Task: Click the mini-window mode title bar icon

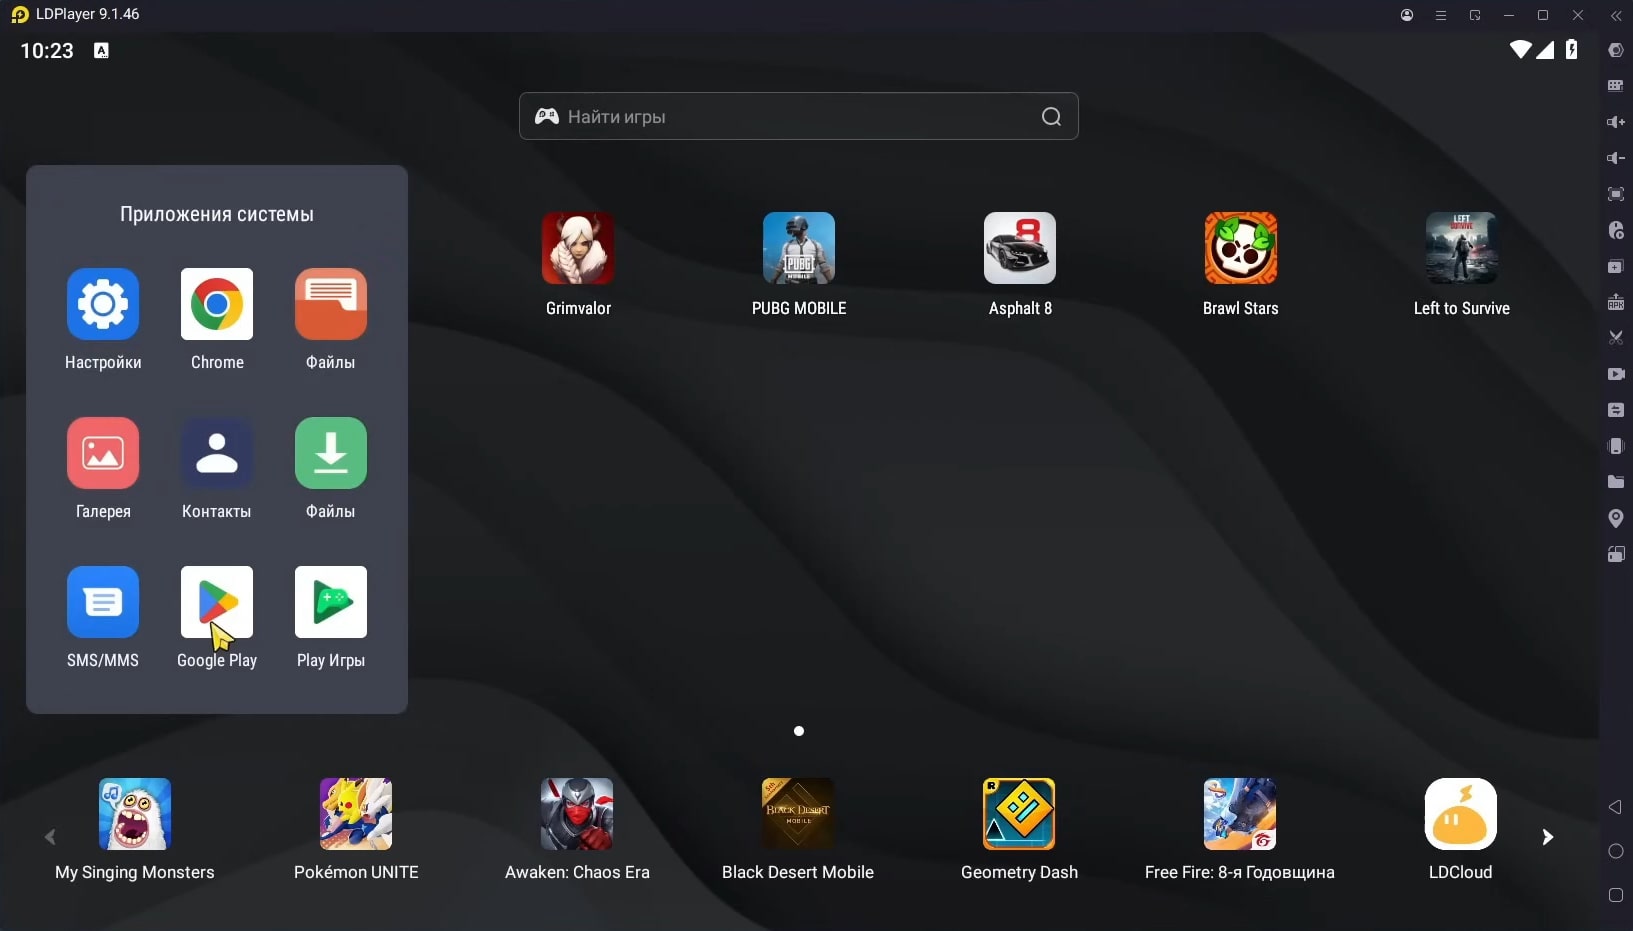Action: [1475, 15]
